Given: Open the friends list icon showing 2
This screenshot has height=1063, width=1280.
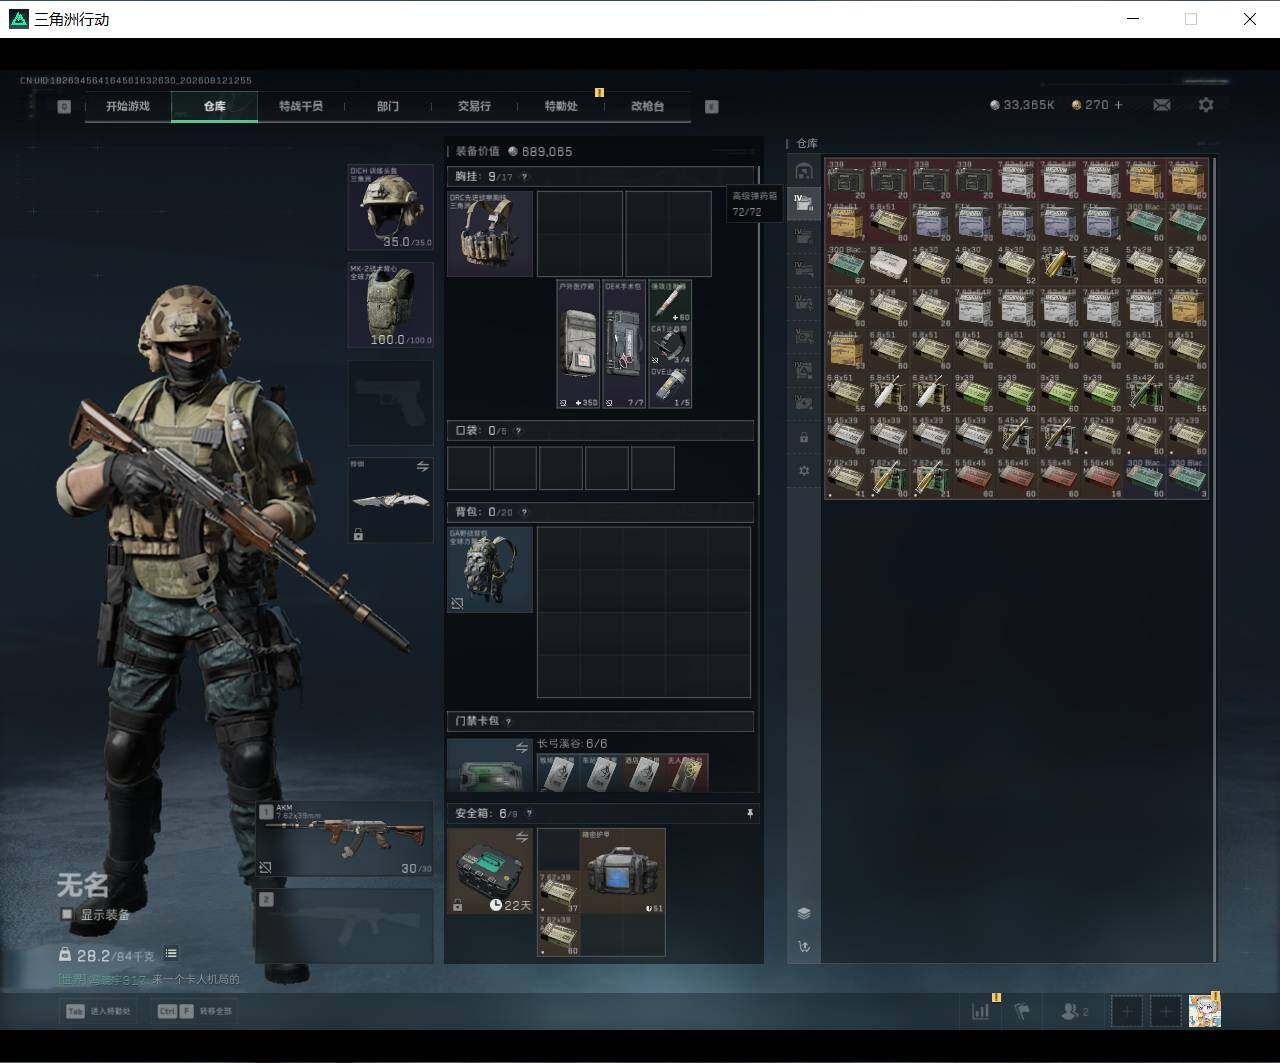Looking at the screenshot, I should [1073, 1011].
